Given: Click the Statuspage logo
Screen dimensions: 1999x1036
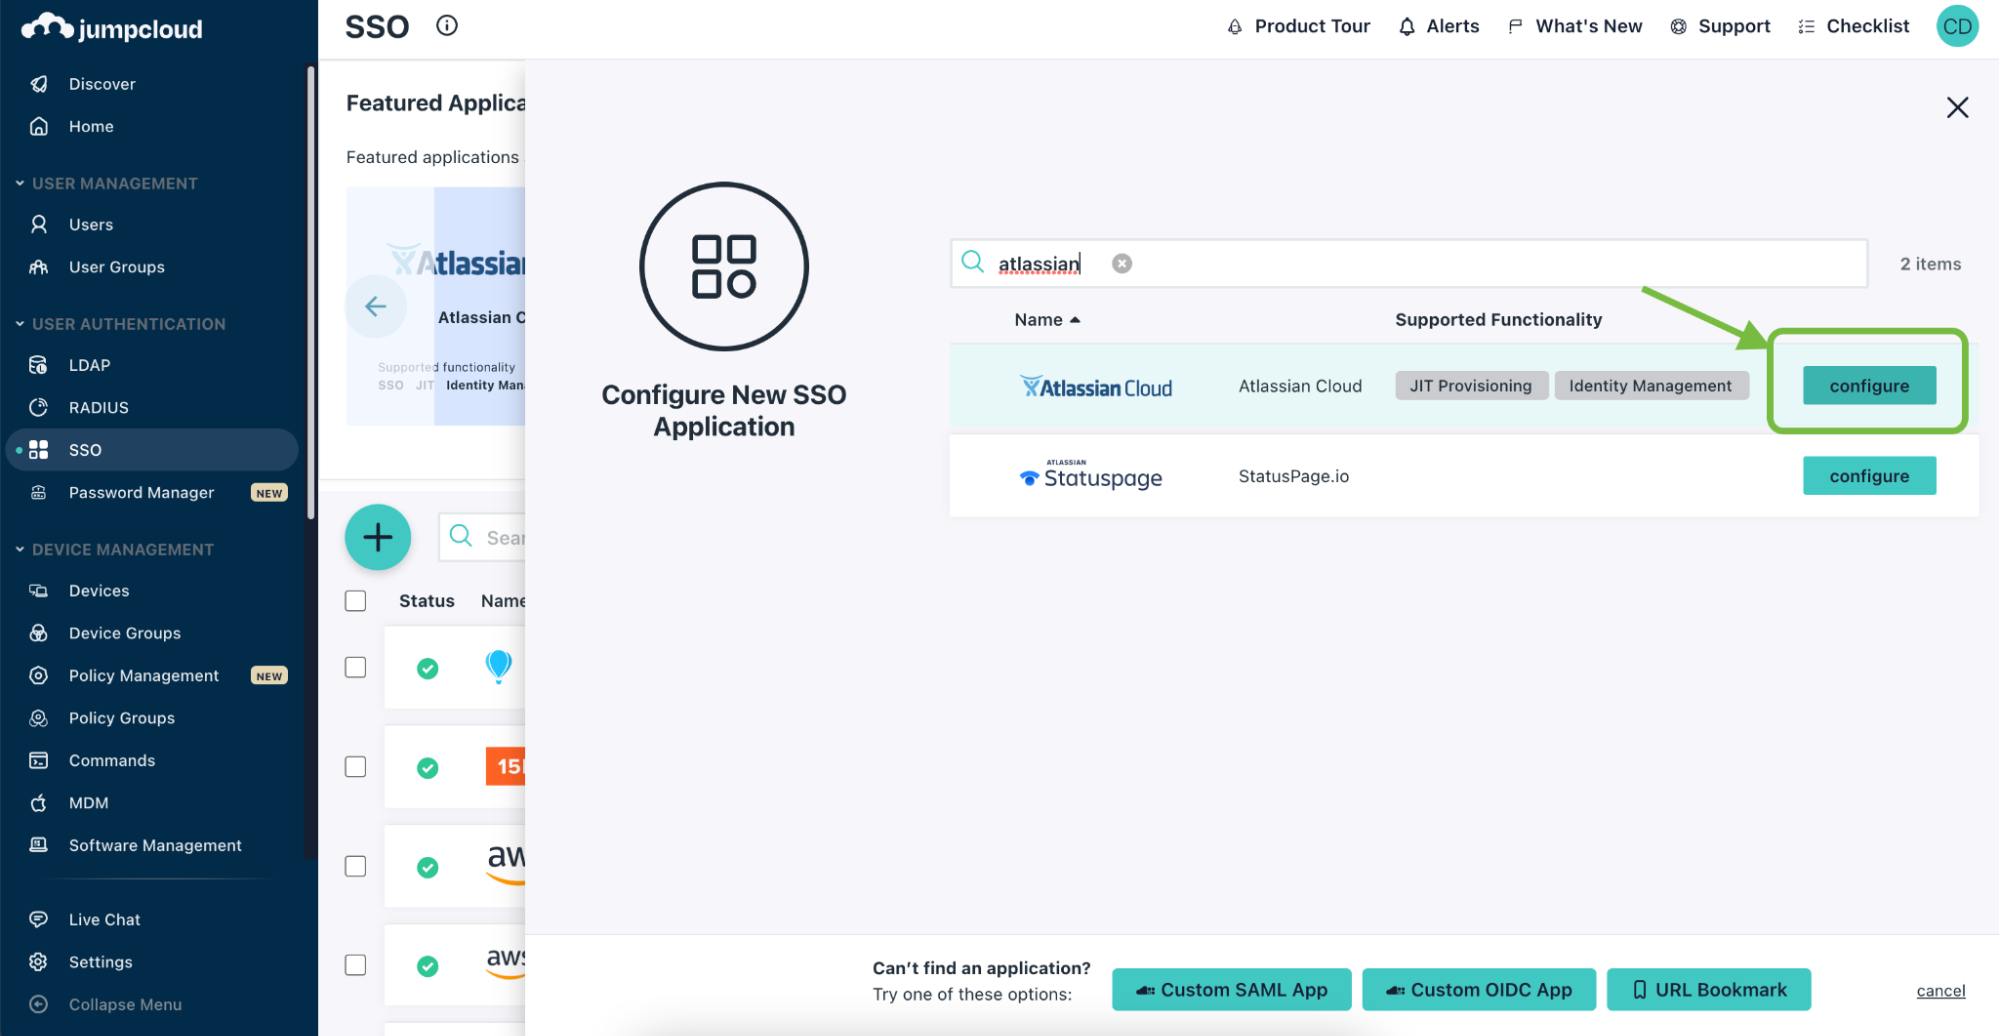Looking at the screenshot, I should pyautogui.click(x=1091, y=475).
